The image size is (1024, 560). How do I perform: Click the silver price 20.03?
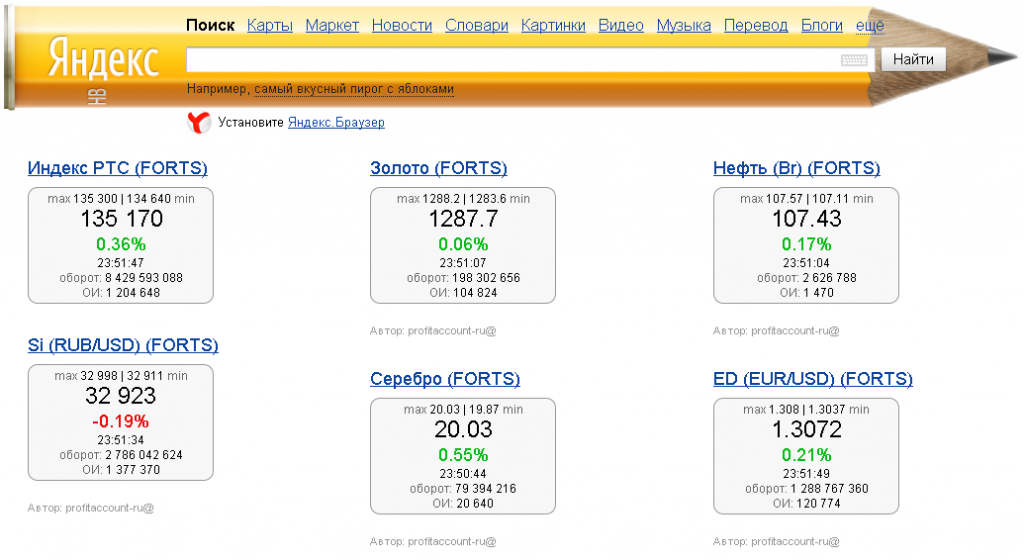[x=463, y=429]
